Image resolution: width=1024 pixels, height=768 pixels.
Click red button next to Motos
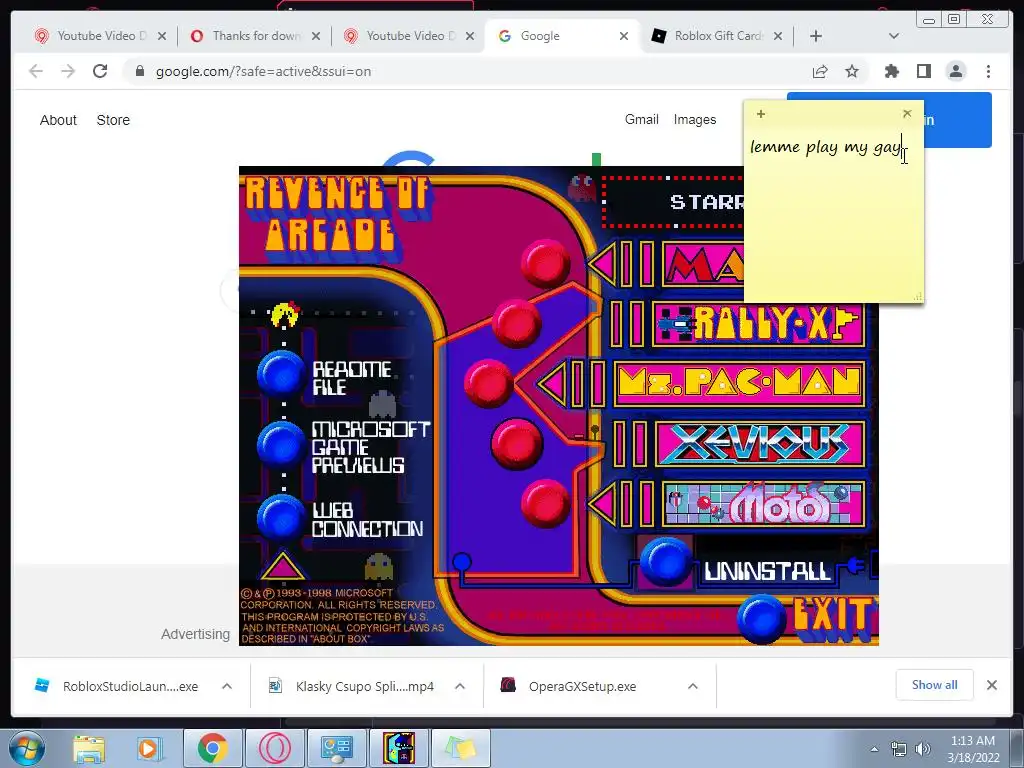point(546,504)
